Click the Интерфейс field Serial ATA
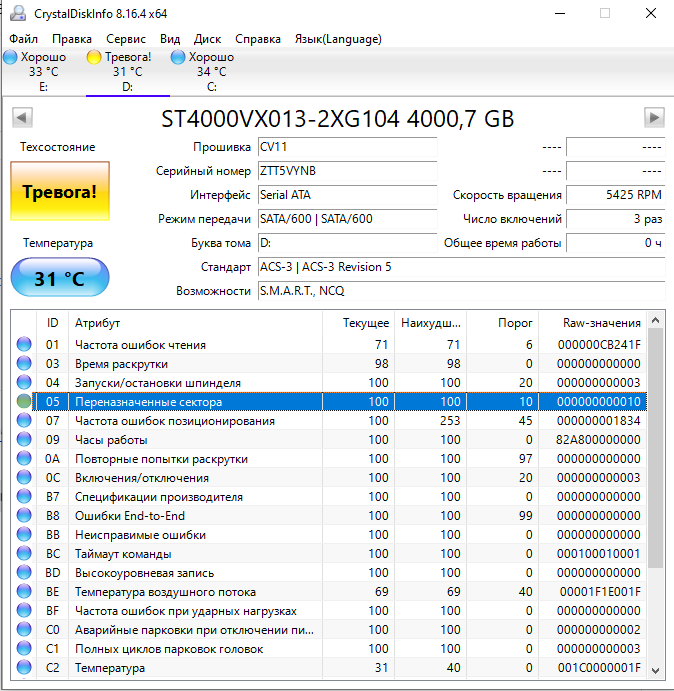The width and height of the screenshot is (674, 691). tap(347, 195)
